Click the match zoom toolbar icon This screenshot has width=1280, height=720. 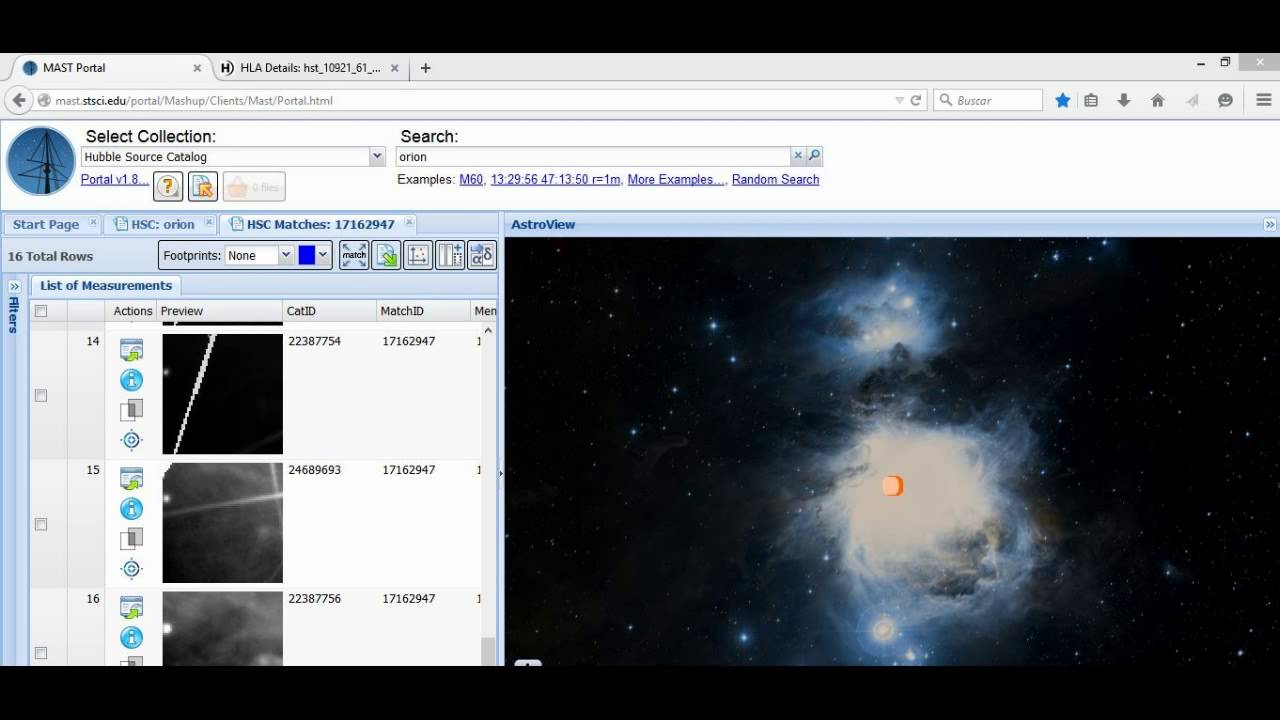(354, 255)
